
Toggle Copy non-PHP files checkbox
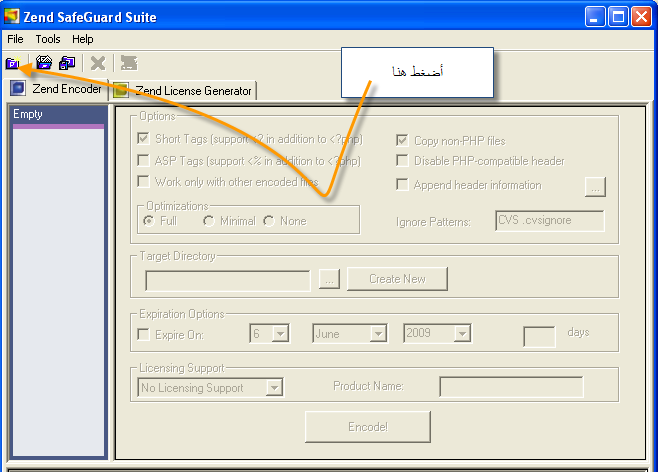click(x=402, y=140)
